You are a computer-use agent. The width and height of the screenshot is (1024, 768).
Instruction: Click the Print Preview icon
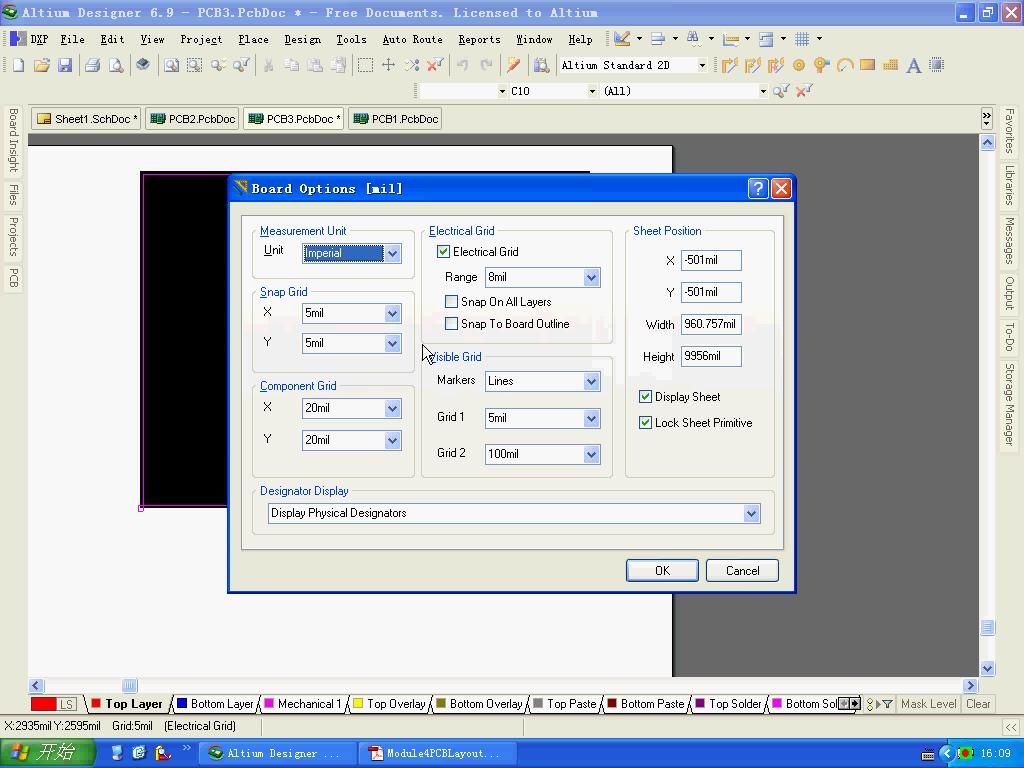[116, 65]
